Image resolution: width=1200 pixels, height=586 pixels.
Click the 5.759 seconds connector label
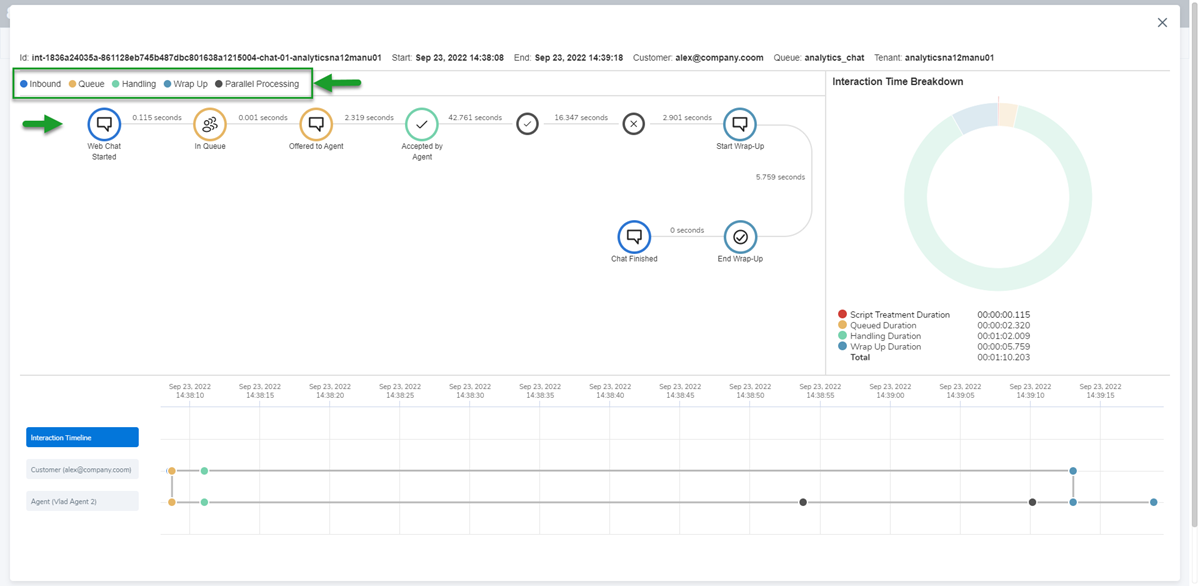click(x=781, y=177)
